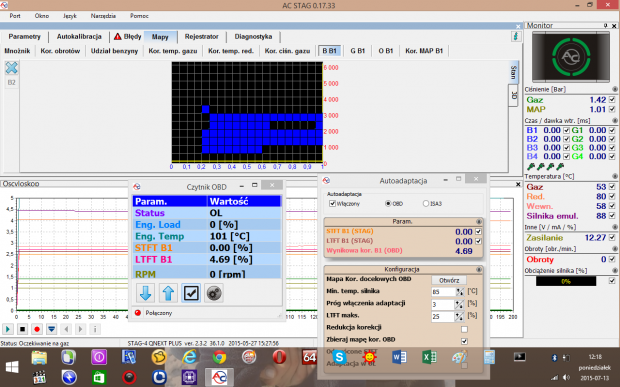
Task: Click the gear settings icon in Czytnik OBD
Action: tap(214, 293)
